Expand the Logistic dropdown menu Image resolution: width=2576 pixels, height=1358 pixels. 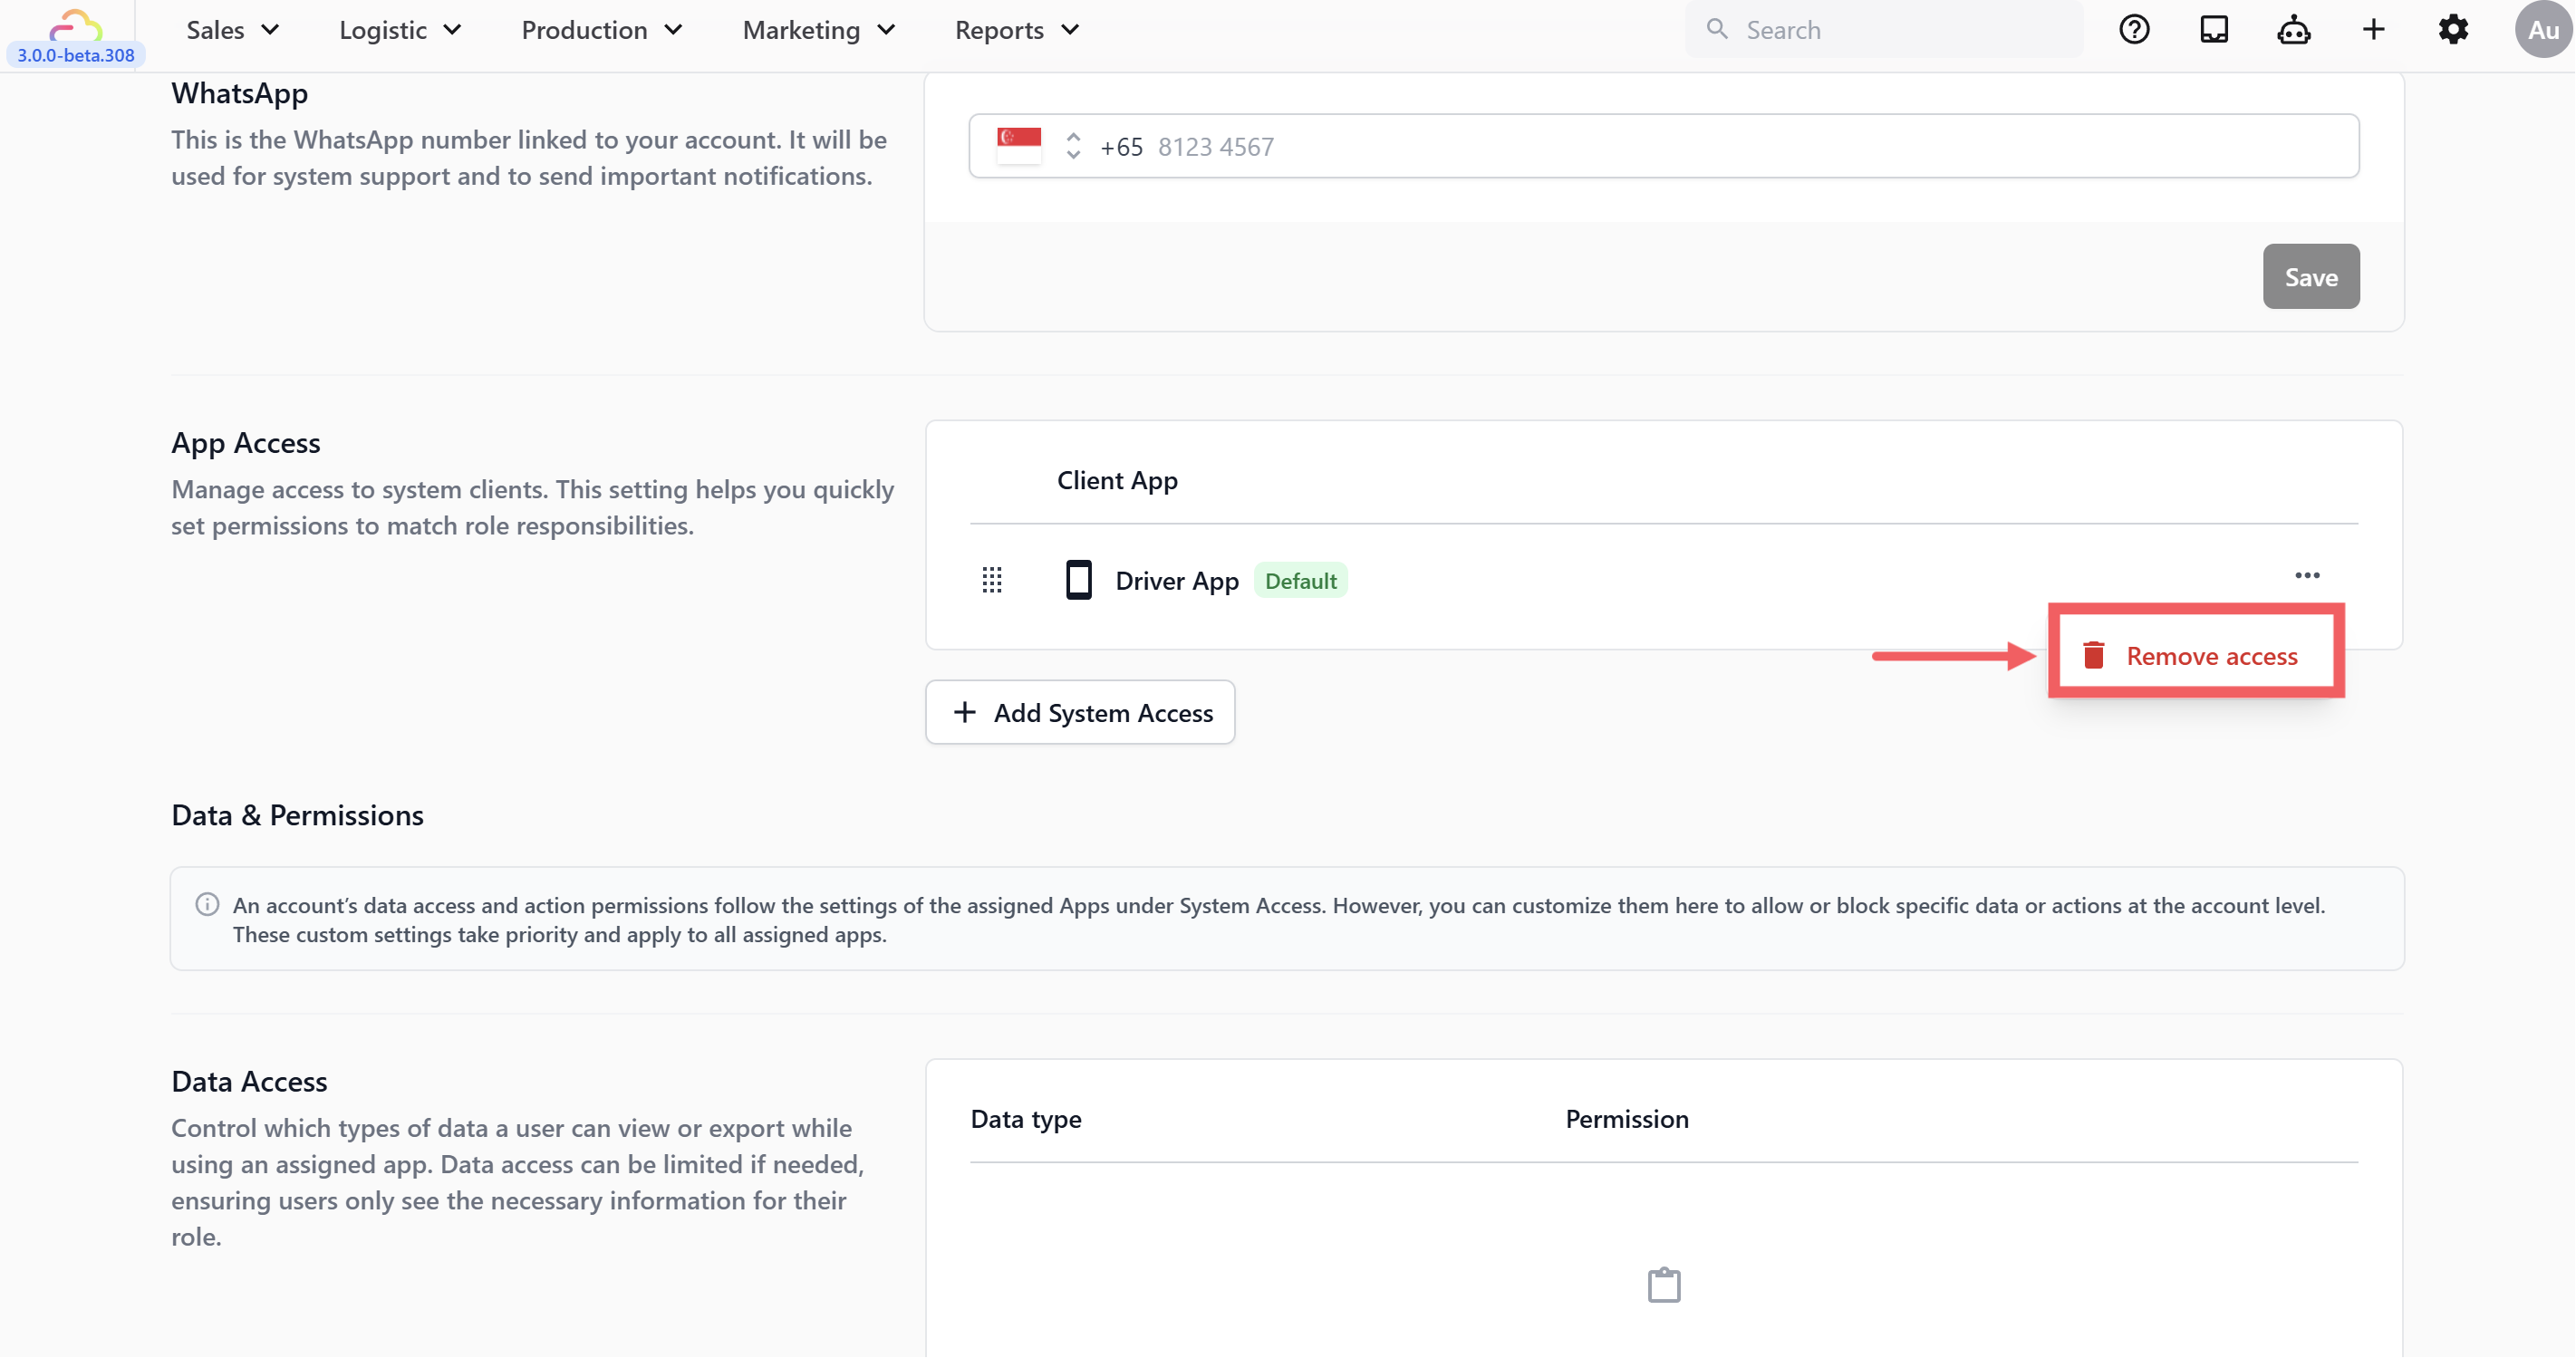(x=400, y=30)
